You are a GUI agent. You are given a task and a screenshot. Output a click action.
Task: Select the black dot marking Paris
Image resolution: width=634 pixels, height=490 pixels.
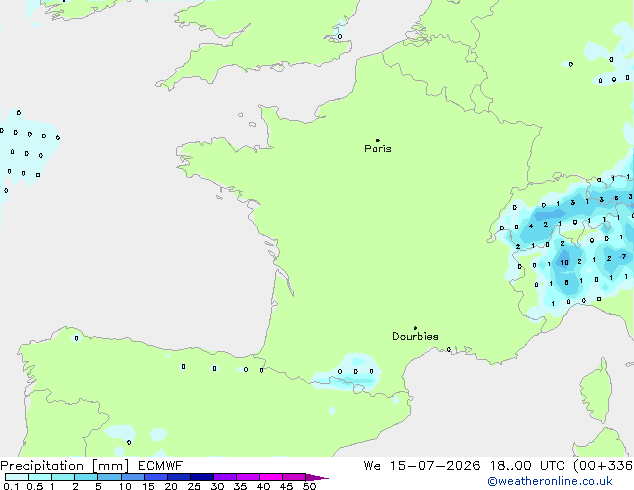tap(378, 140)
